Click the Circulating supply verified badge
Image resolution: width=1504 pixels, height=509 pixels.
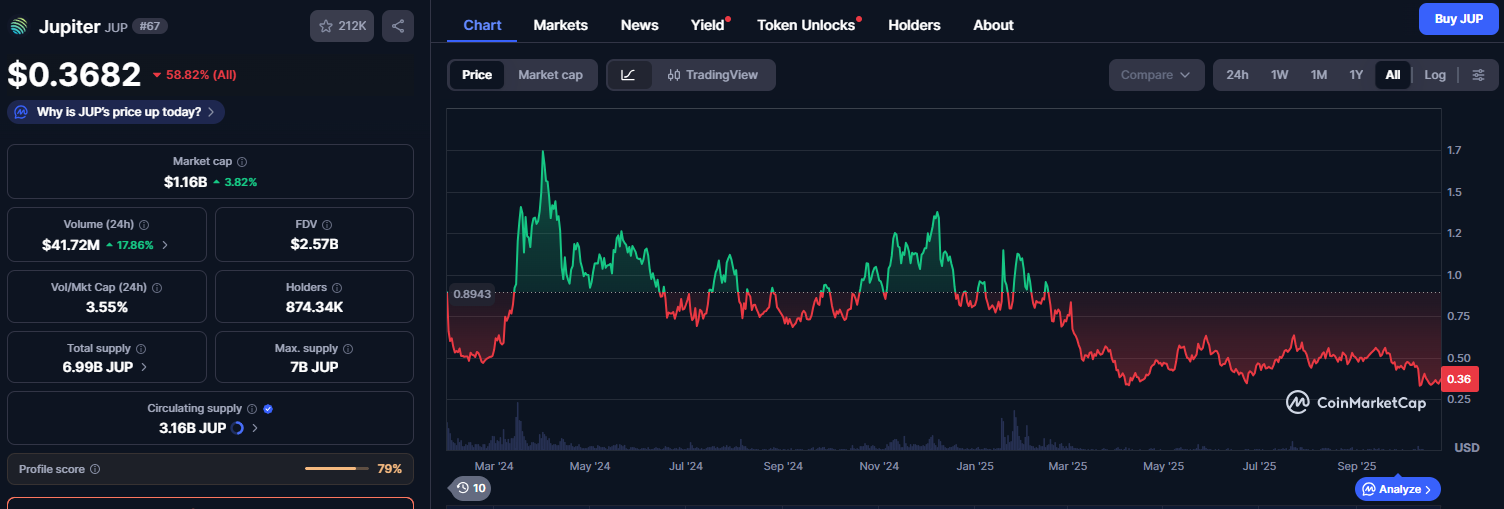(268, 409)
